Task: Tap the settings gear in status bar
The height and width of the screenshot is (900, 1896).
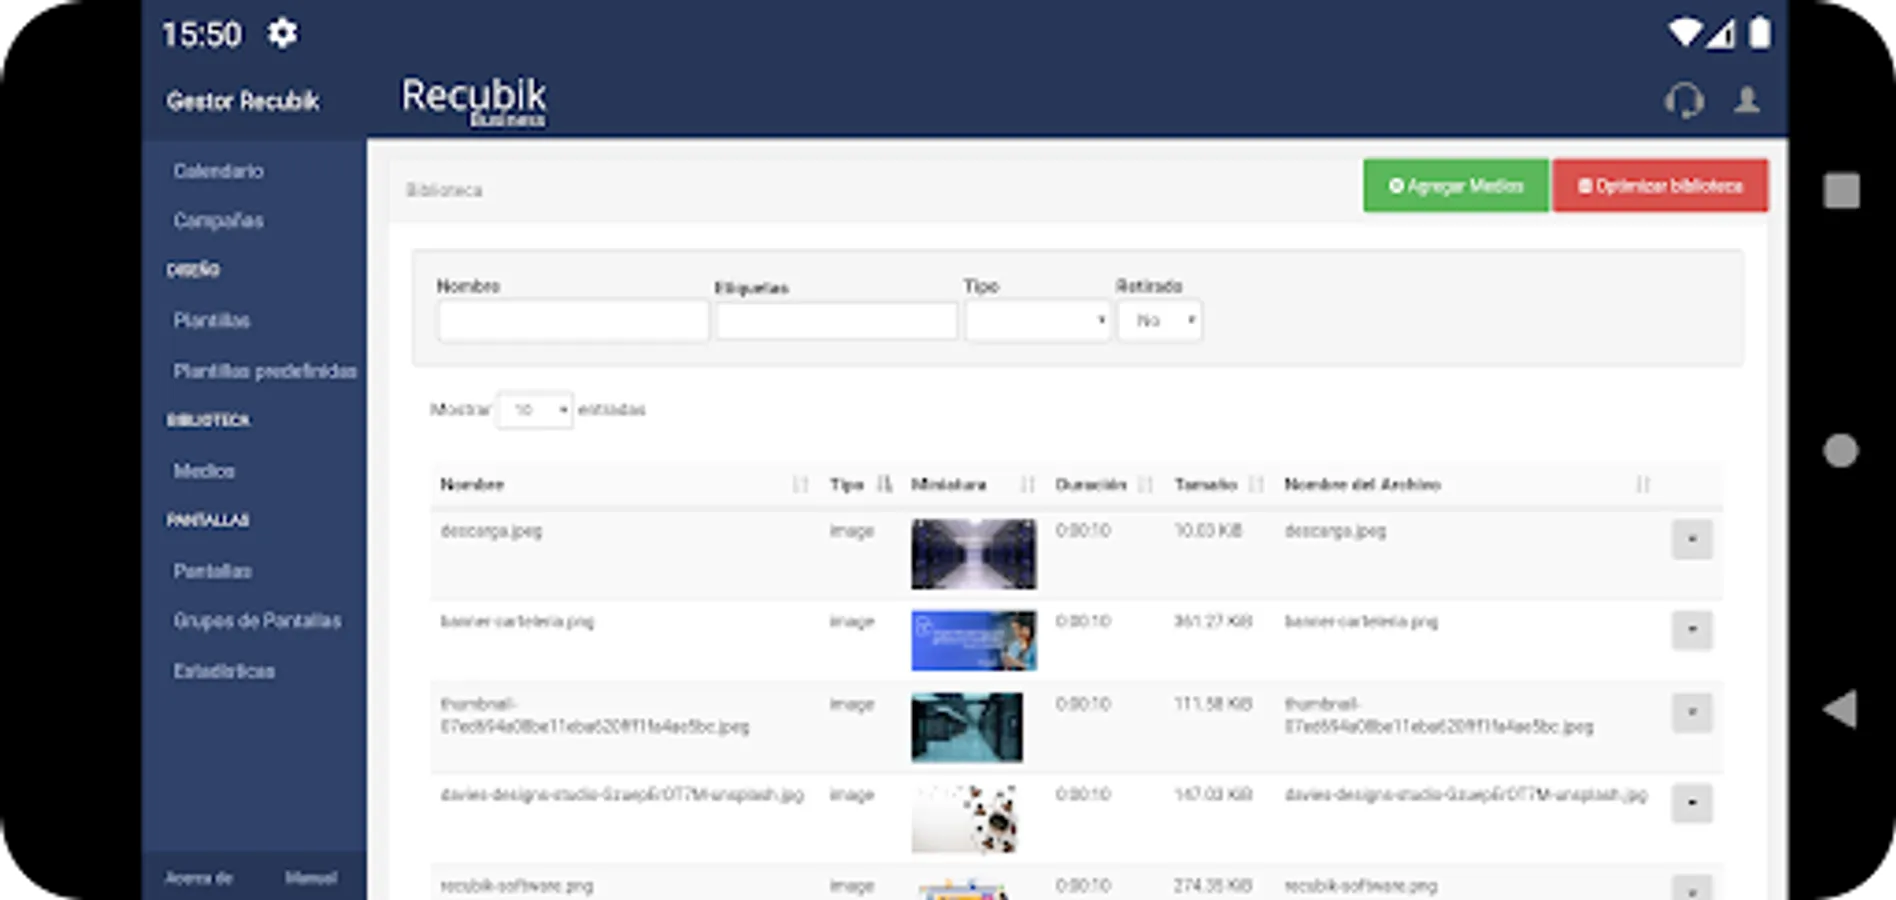Action: [x=282, y=33]
